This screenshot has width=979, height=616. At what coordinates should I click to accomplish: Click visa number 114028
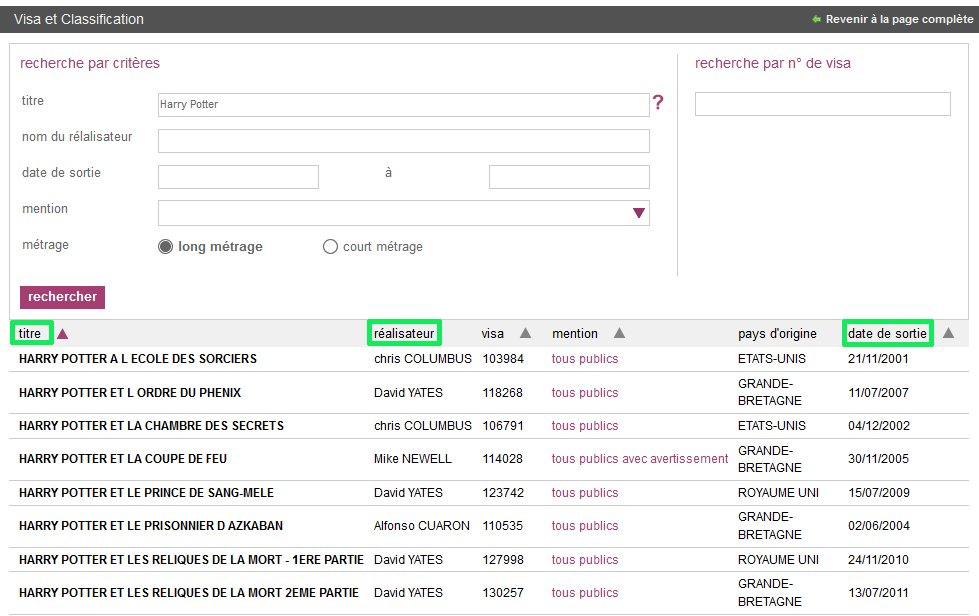(503, 459)
